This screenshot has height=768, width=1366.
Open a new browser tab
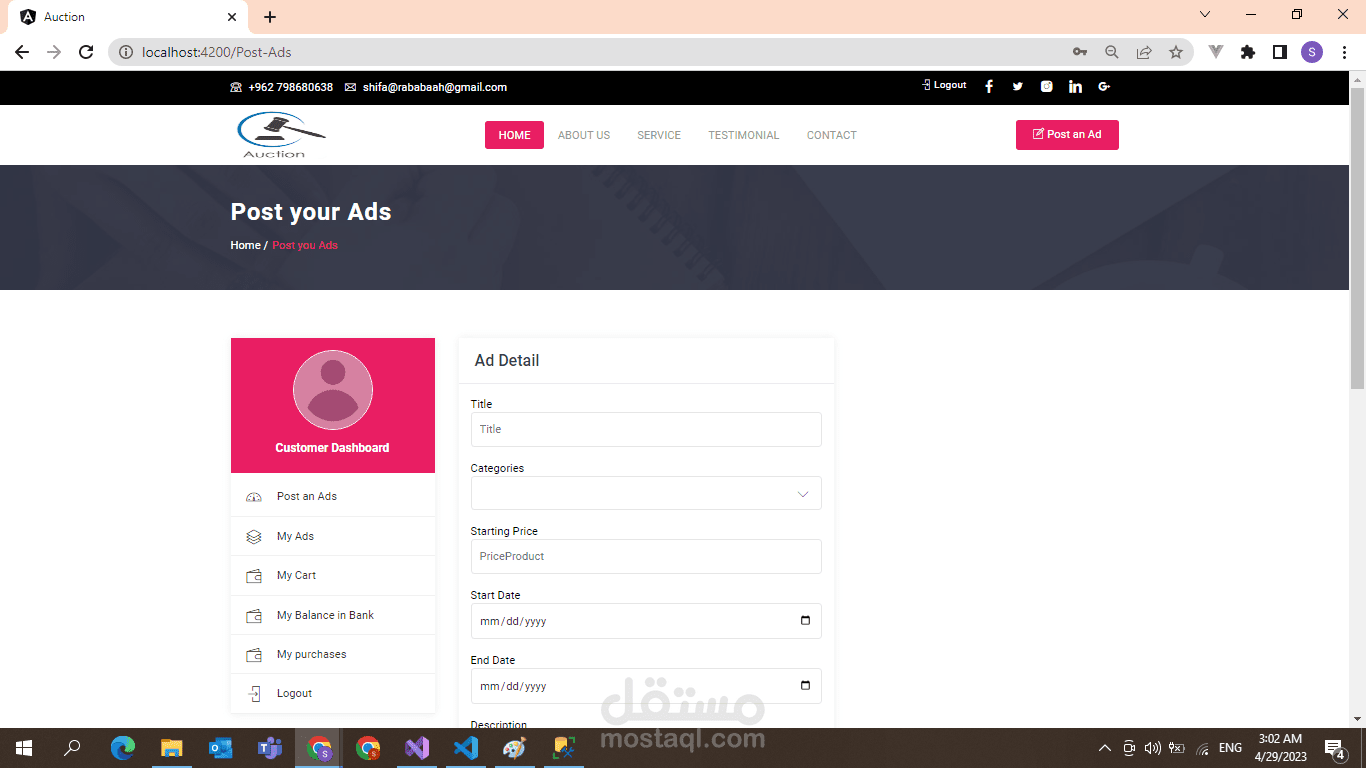270,16
